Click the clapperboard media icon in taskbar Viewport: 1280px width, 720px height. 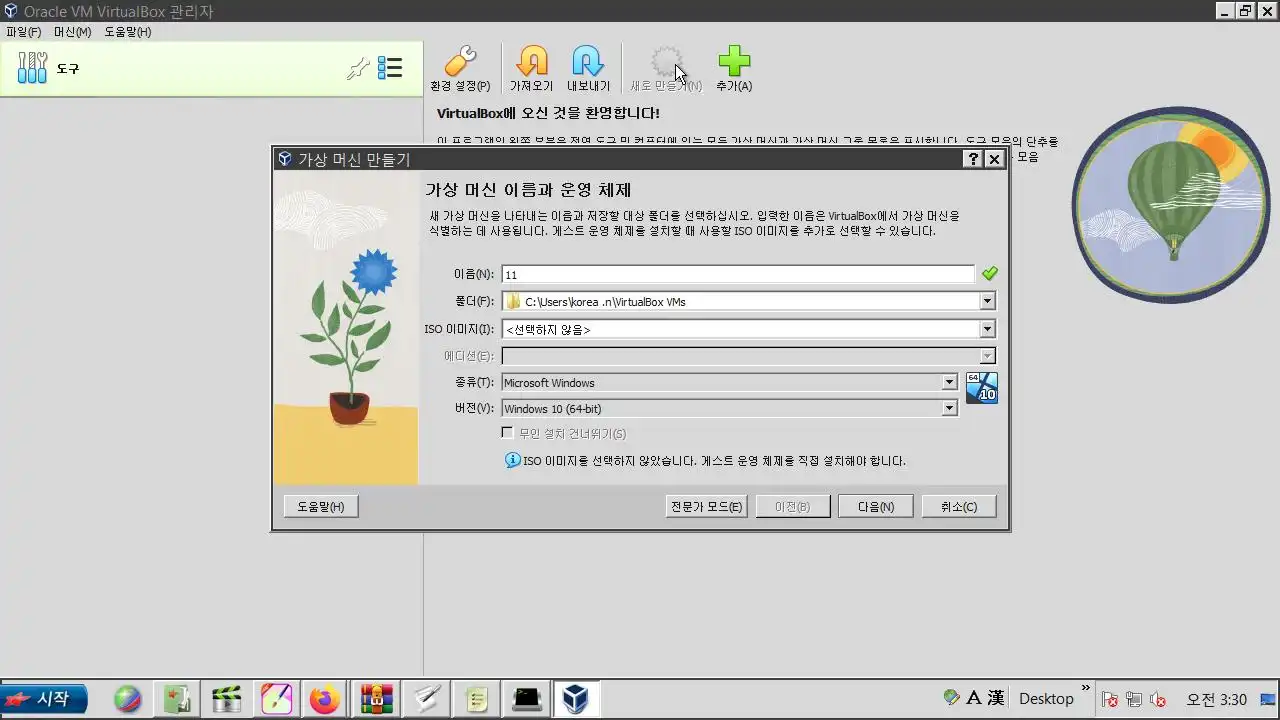click(227, 699)
